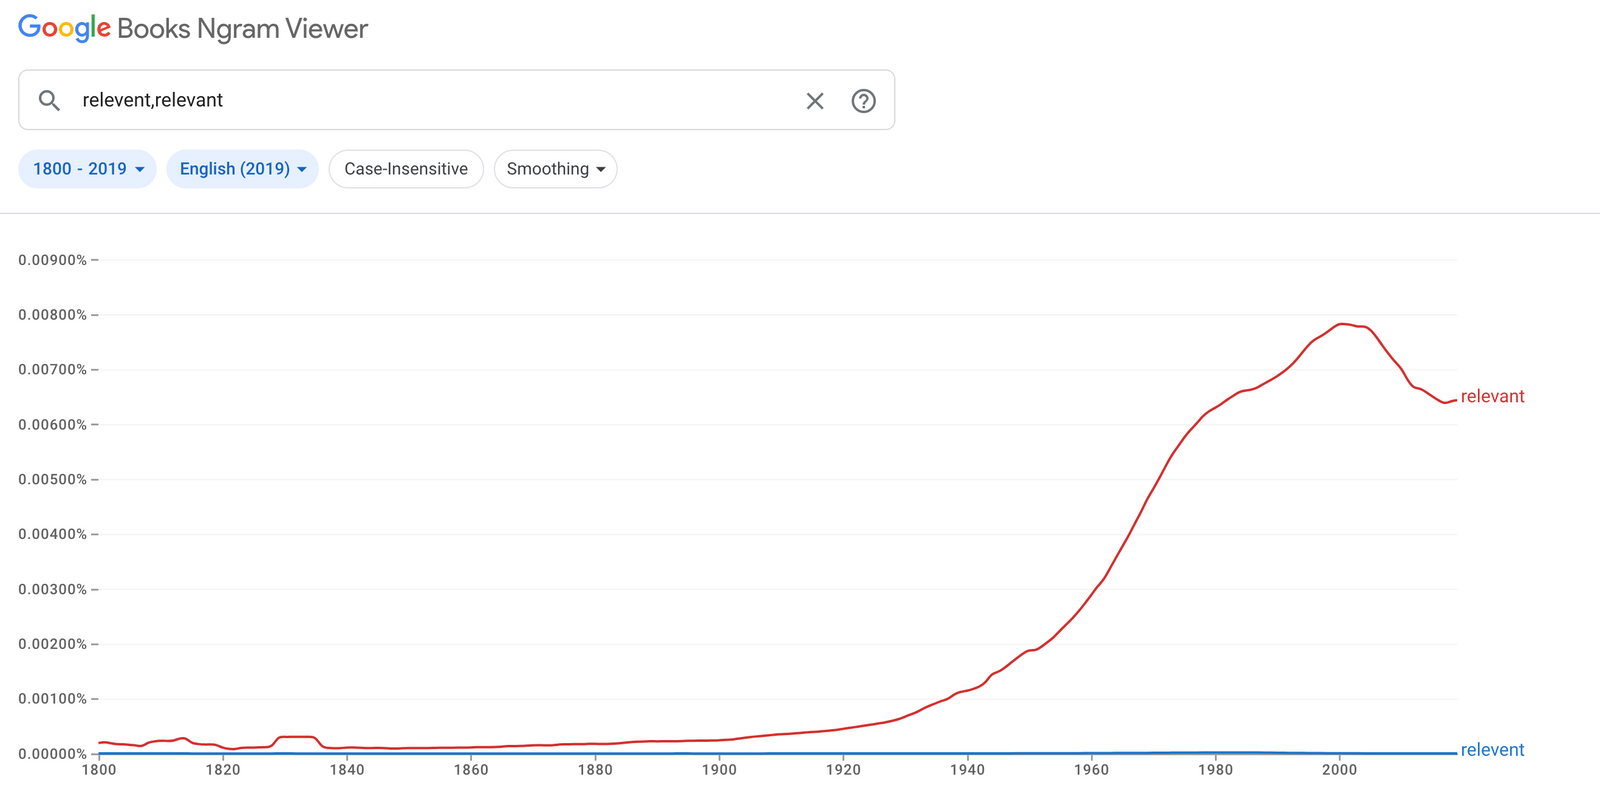Open the help question mark icon

tap(863, 101)
